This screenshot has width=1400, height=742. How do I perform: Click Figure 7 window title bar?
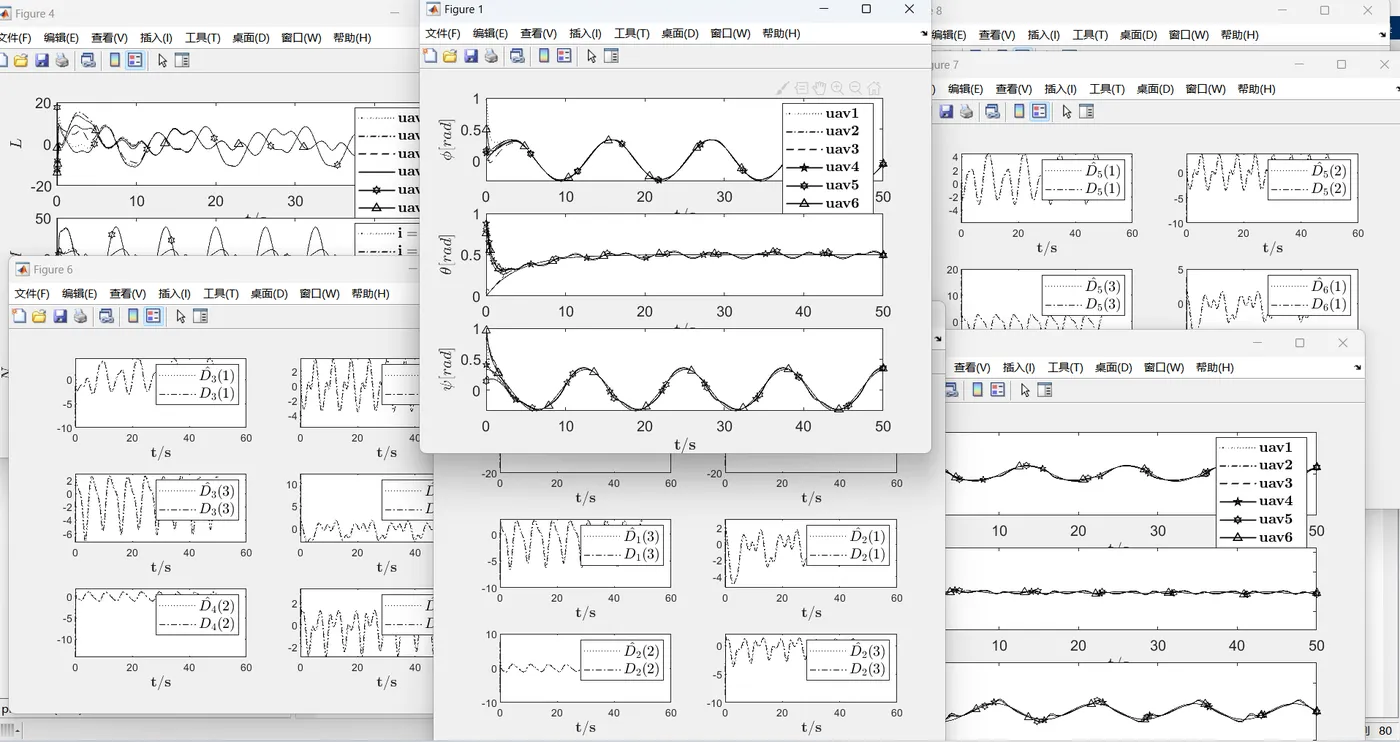[1100, 65]
